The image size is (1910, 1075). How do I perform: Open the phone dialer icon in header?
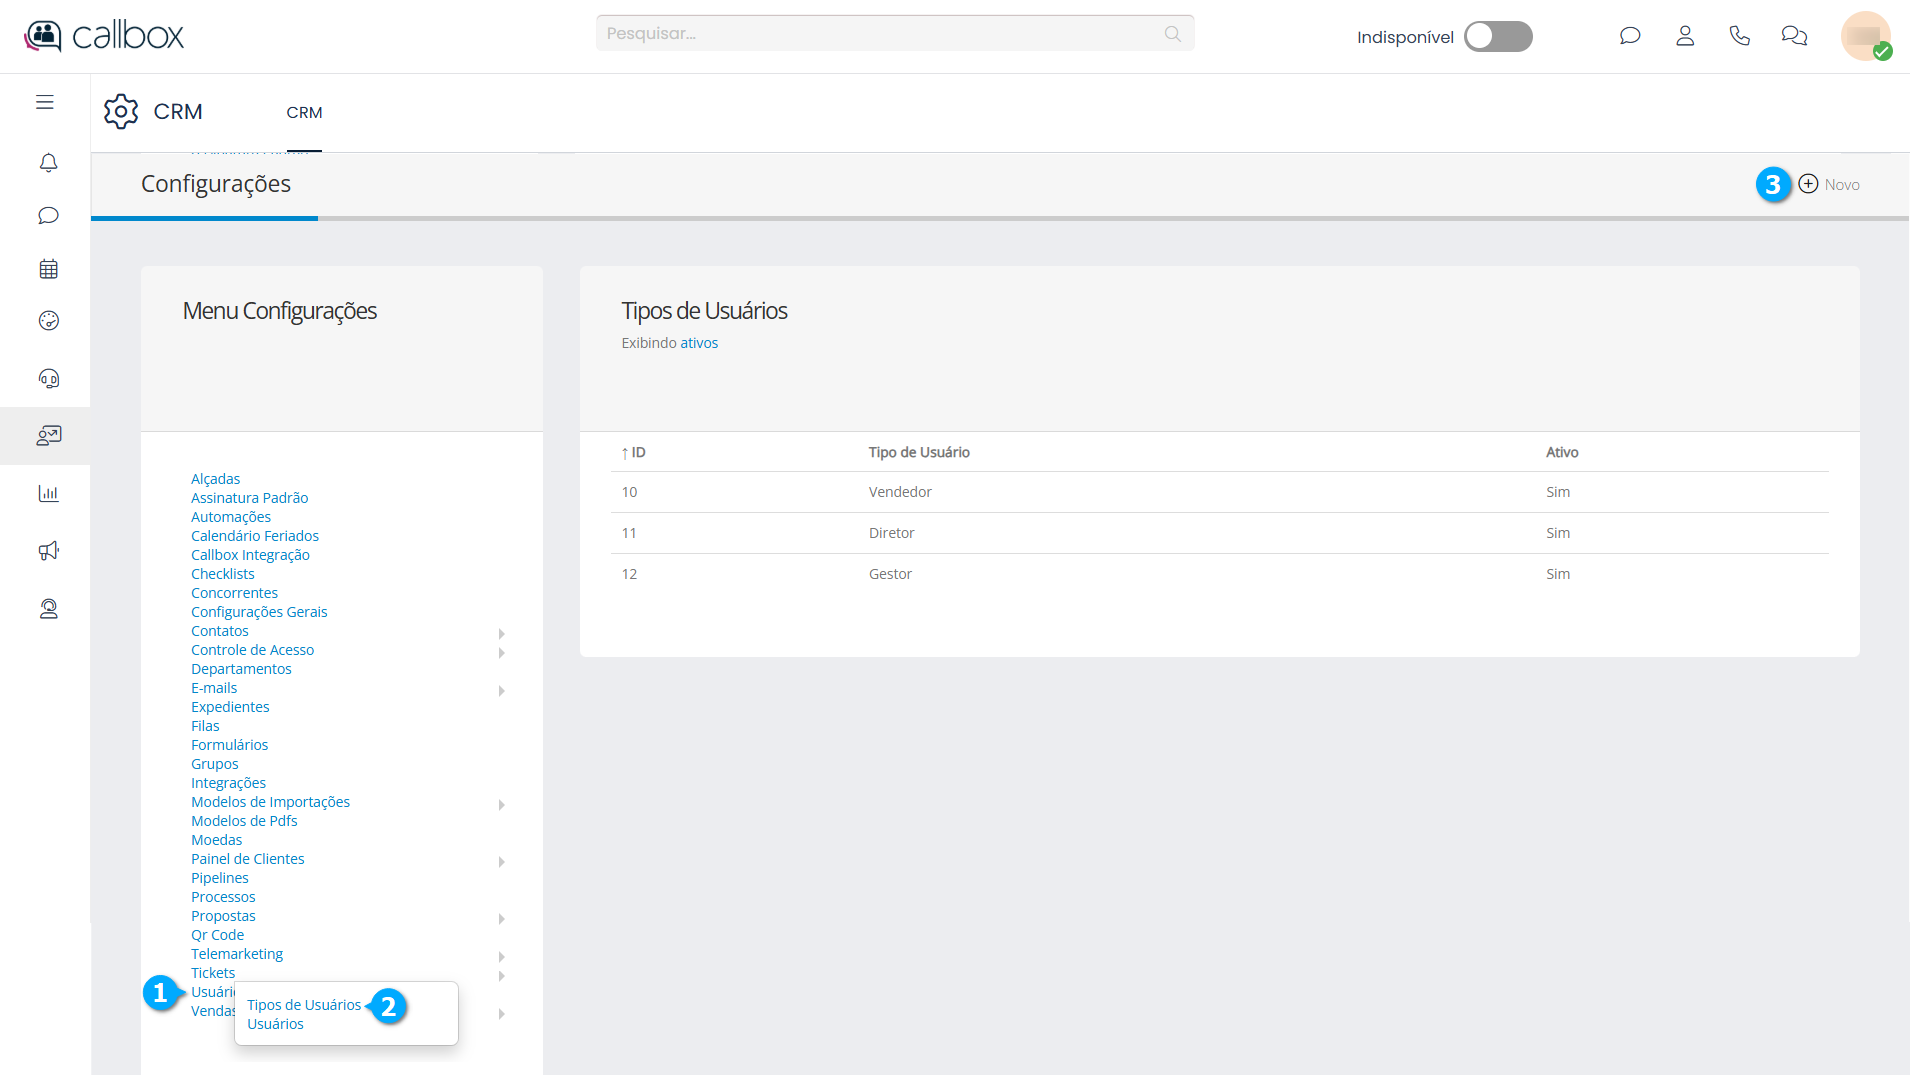tap(1739, 36)
